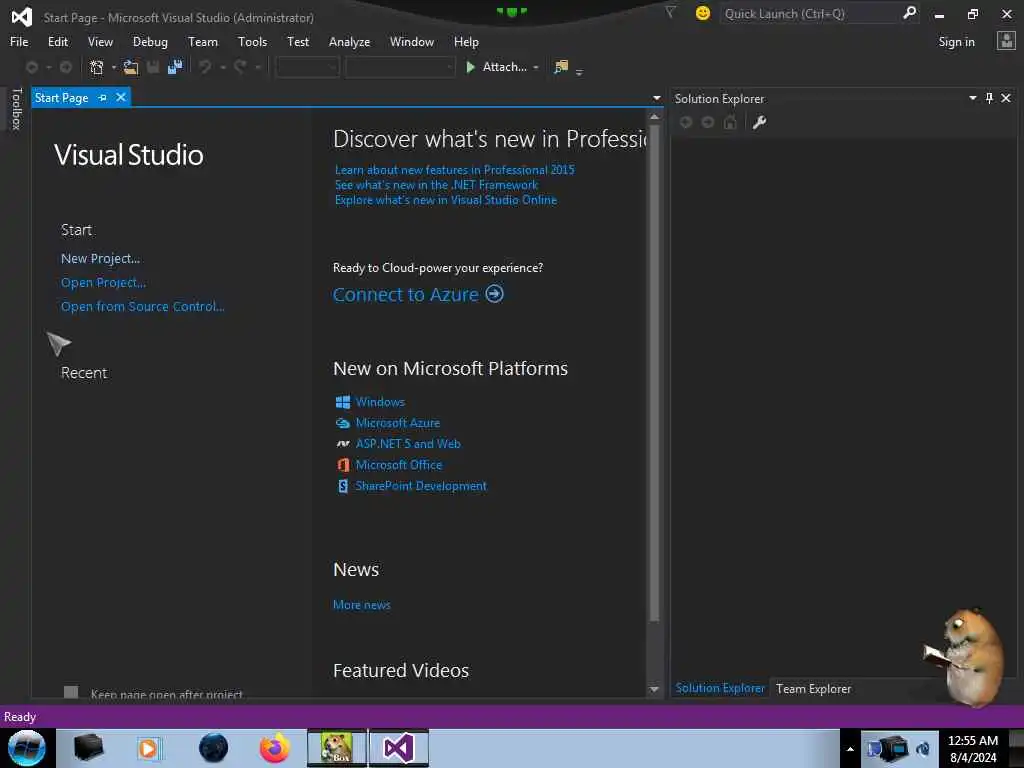
Task: Click the New Project toolbar icon
Action: click(97, 67)
